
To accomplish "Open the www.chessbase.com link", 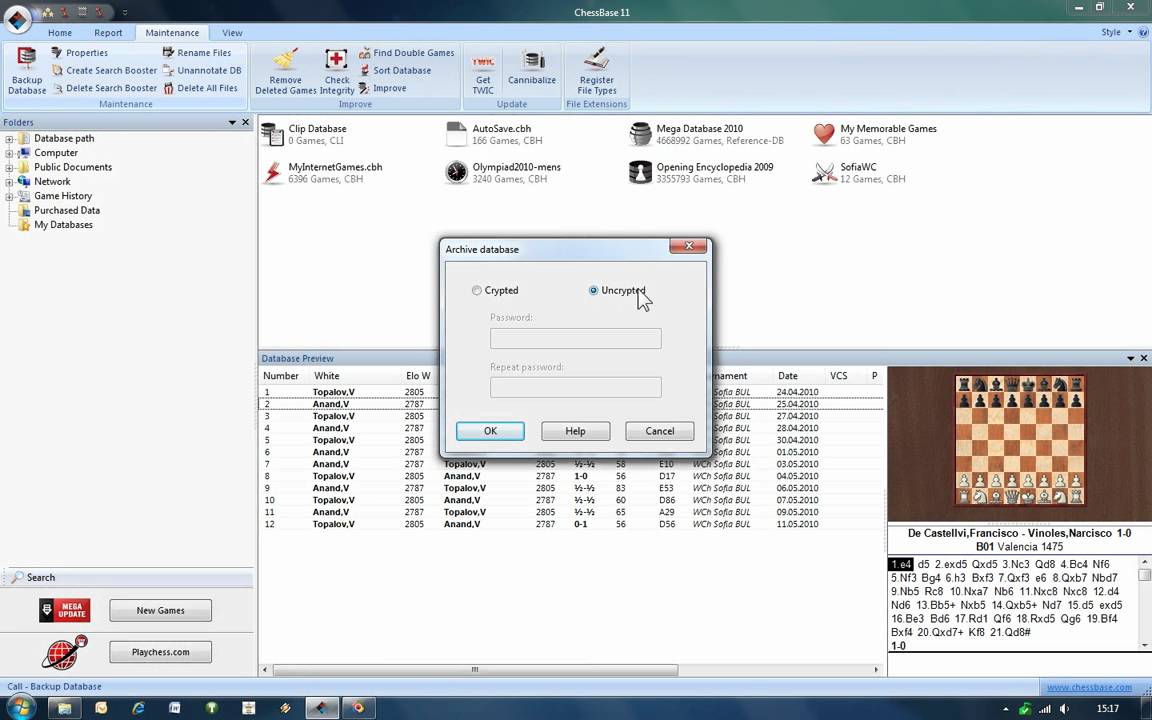I will coord(1089,687).
